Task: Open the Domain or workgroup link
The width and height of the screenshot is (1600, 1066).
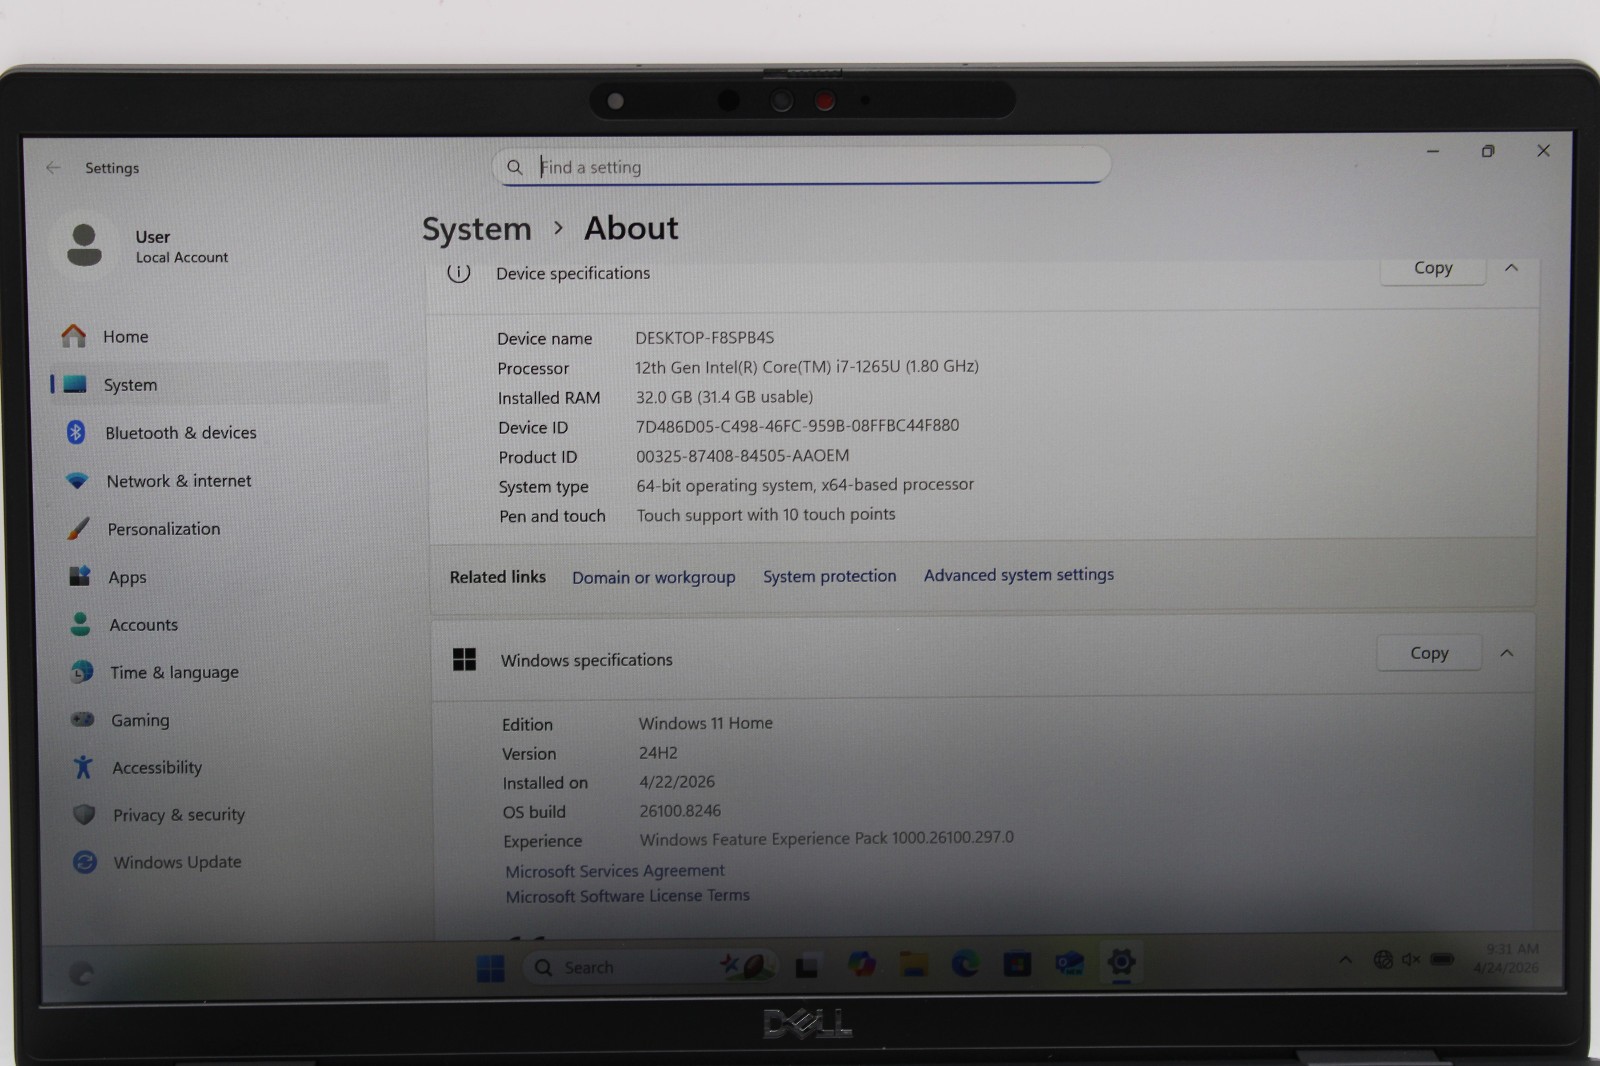Action: pyautogui.click(x=653, y=578)
